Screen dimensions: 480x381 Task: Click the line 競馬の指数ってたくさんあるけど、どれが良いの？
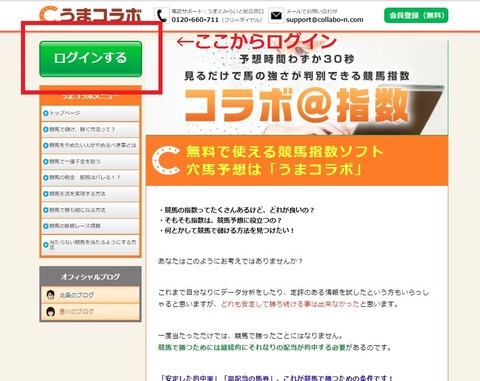[237, 210]
